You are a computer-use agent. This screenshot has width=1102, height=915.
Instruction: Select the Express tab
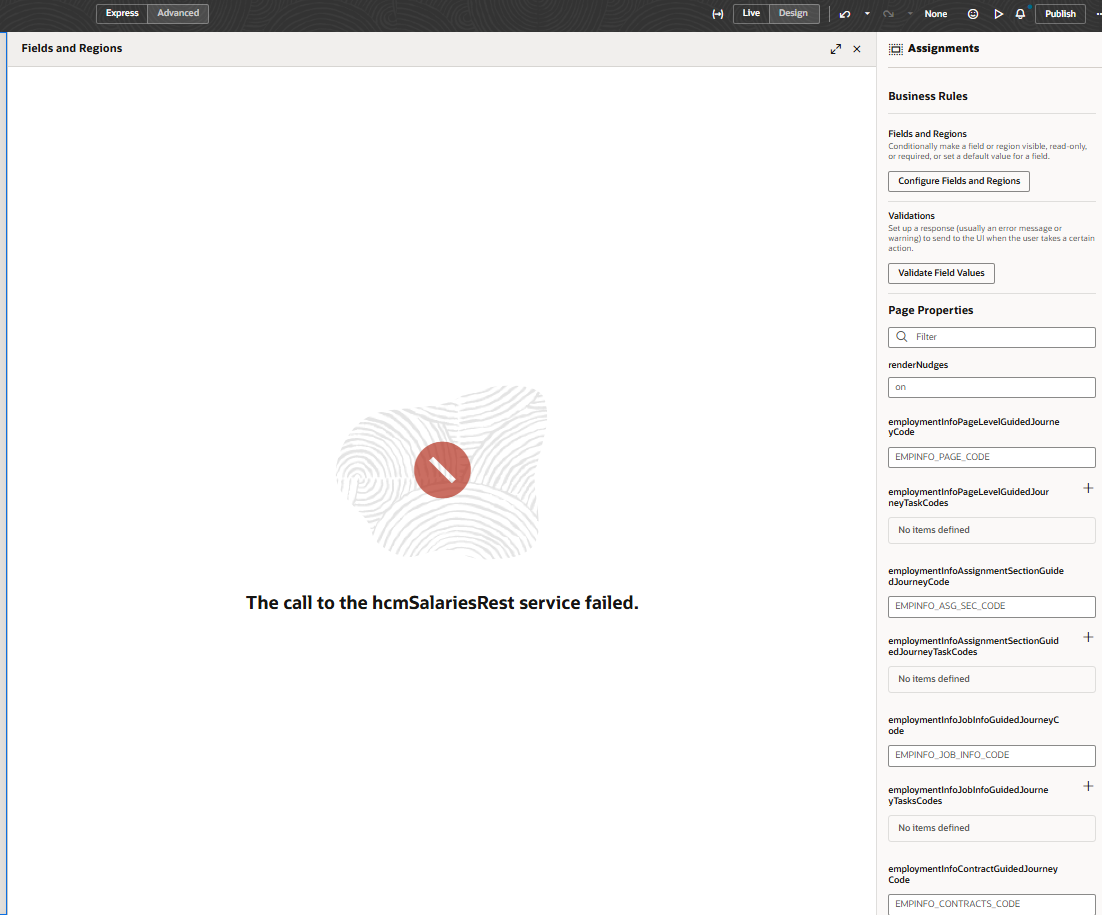coord(121,13)
